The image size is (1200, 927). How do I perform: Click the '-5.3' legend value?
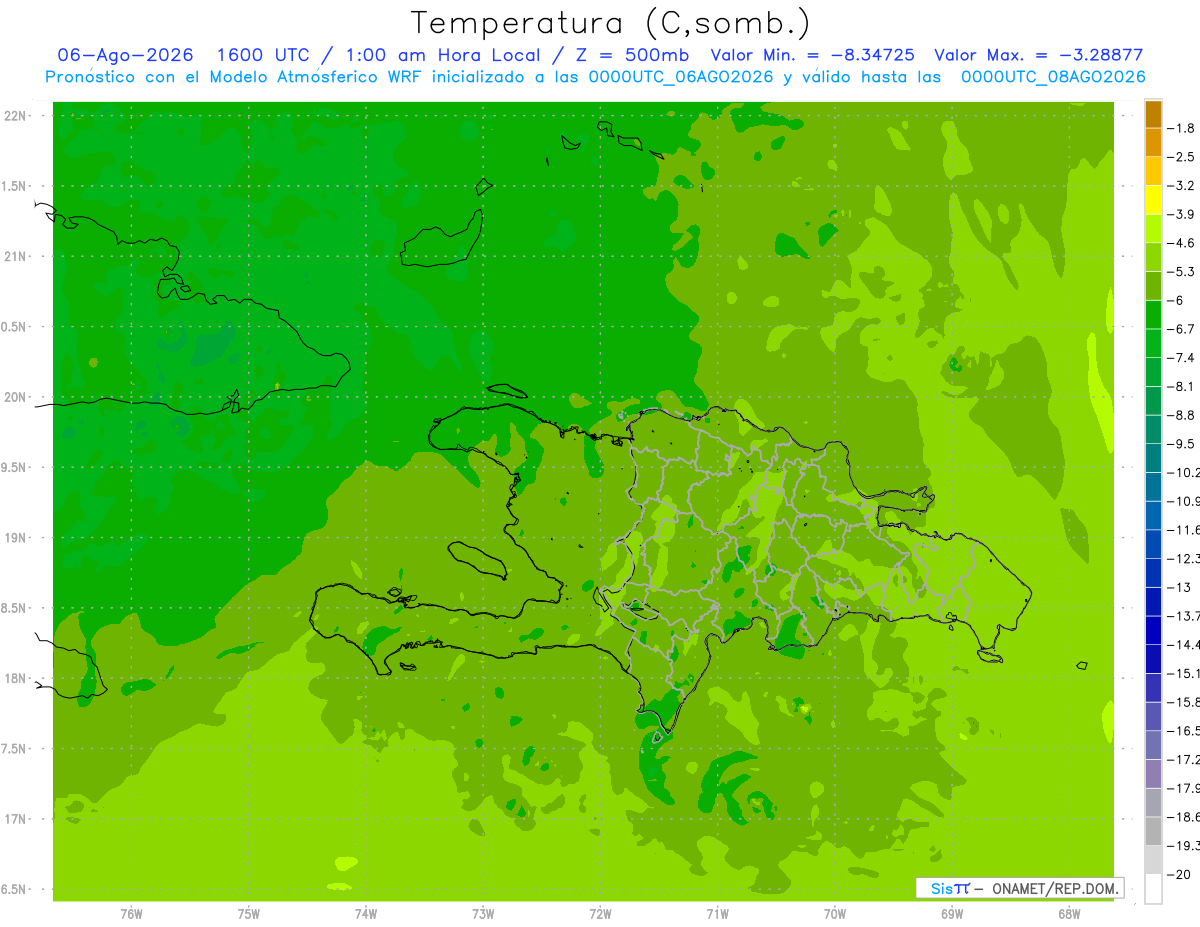click(x=1181, y=271)
